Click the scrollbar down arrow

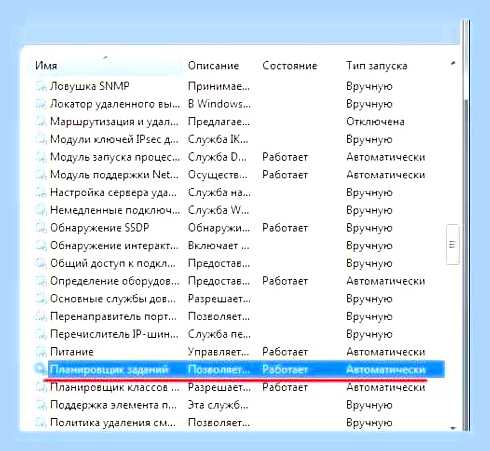(x=453, y=428)
